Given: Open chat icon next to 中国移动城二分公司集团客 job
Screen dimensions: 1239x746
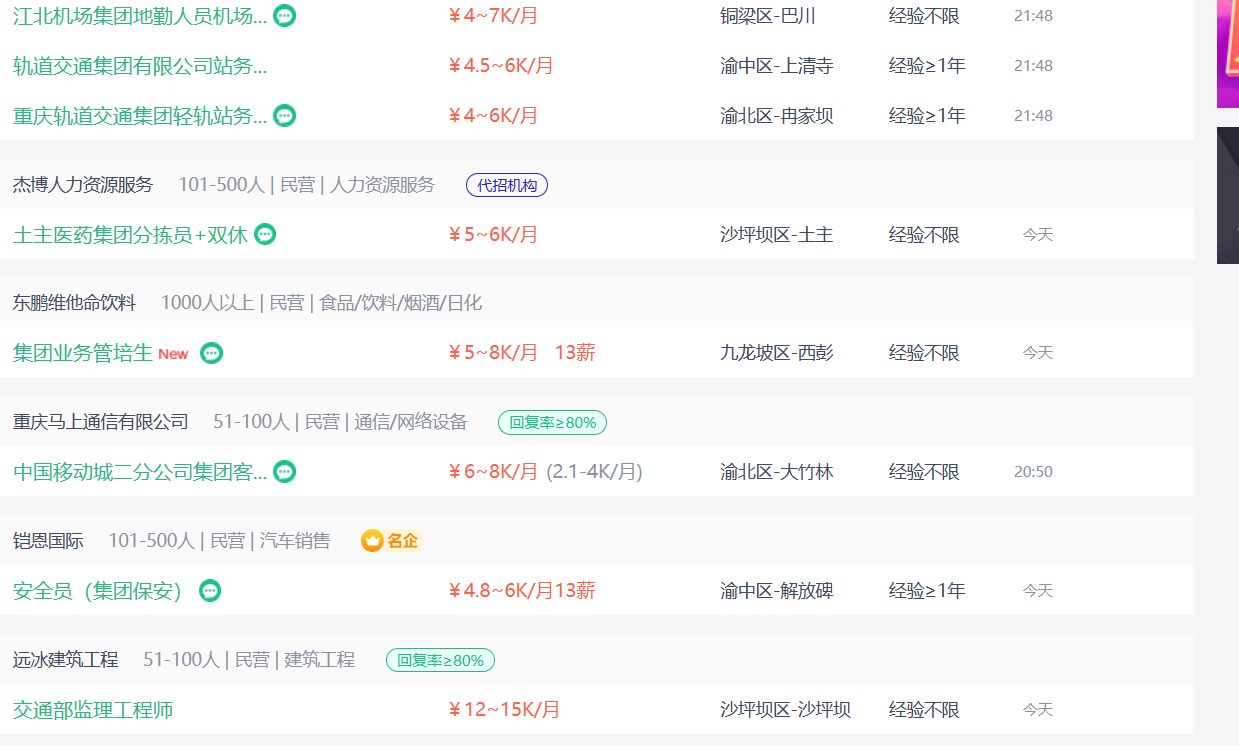Looking at the screenshot, I should [x=285, y=472].
